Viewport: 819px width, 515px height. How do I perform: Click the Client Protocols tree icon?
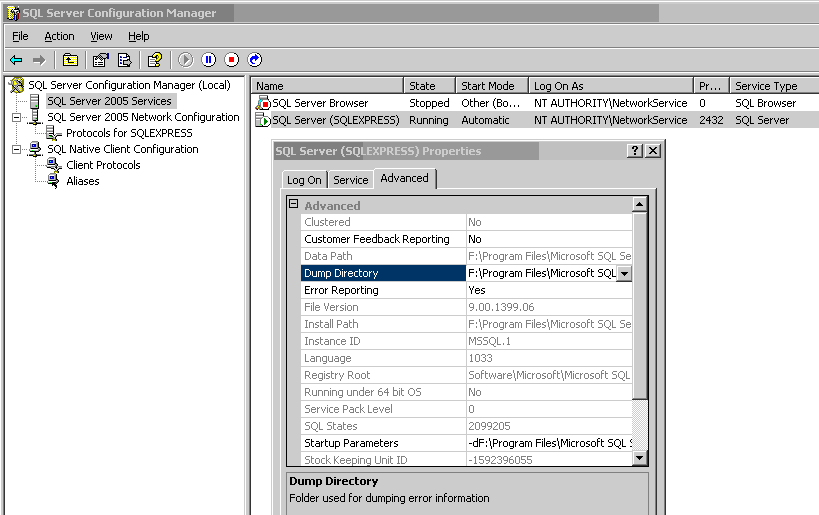point(54,165)
